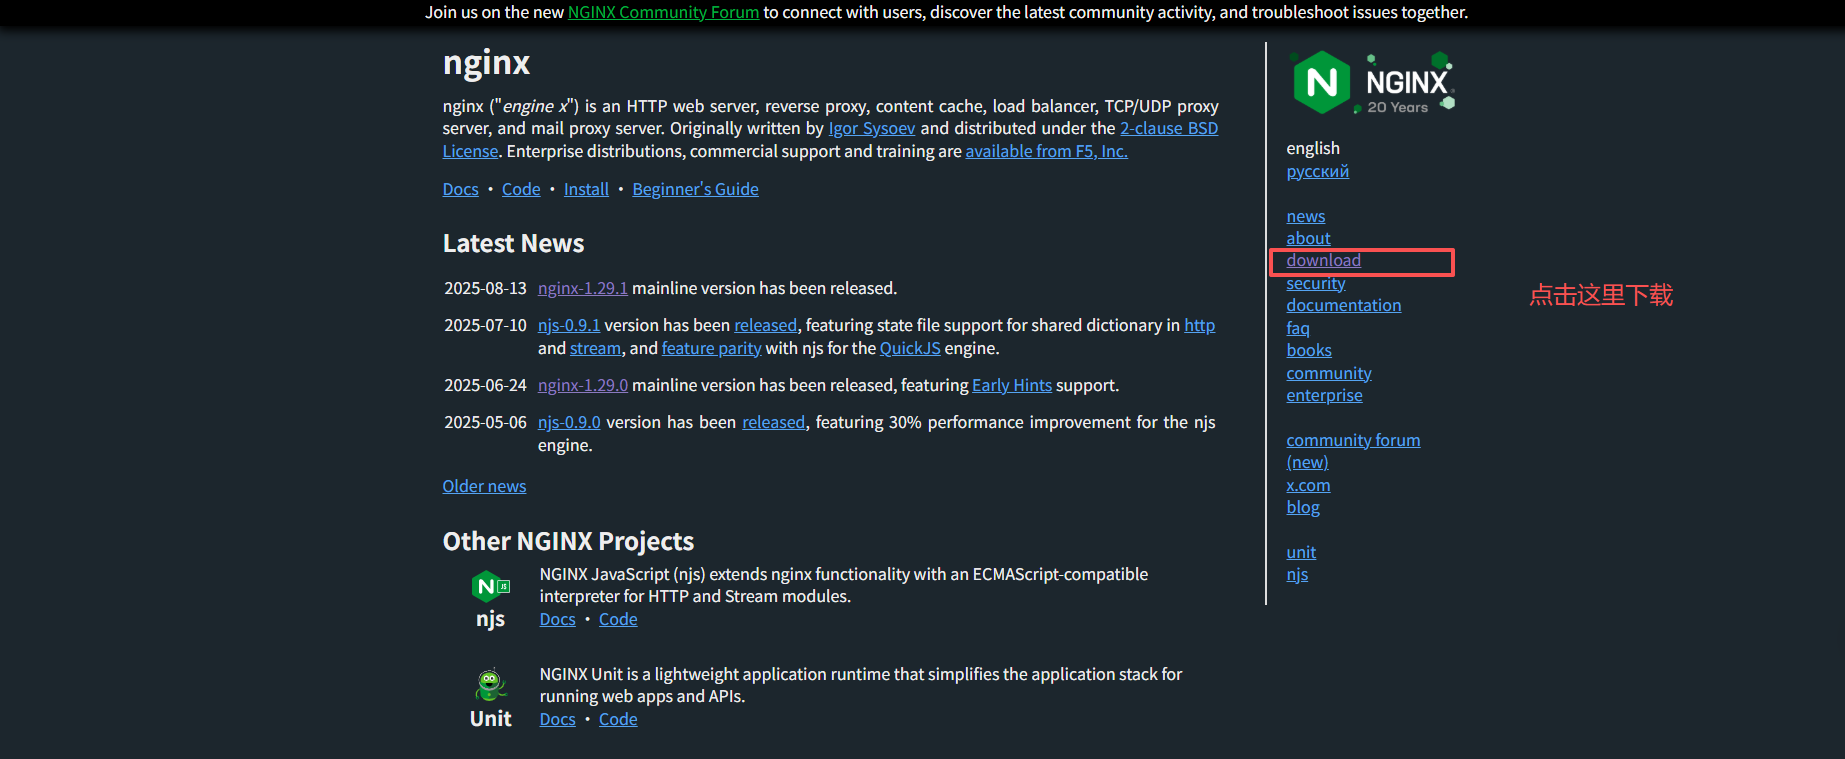This screenshot has height=759, width=1845.
Task: Open the QuickJS link
Action: click(910, 348)
